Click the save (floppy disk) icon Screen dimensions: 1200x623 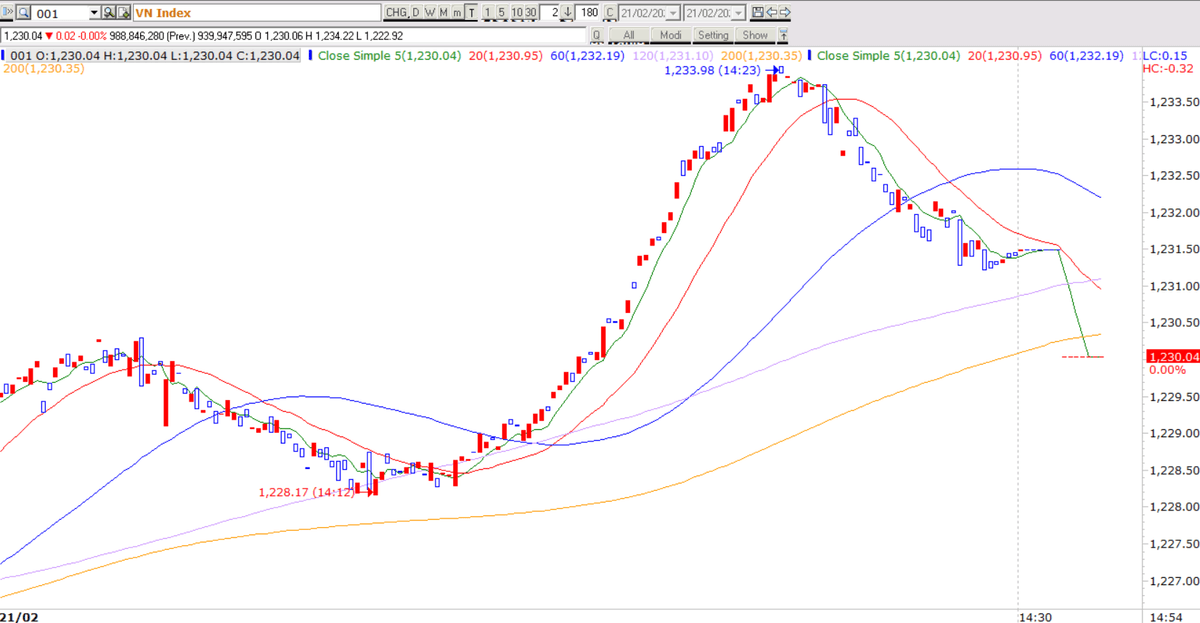click(x=756, y=13)
